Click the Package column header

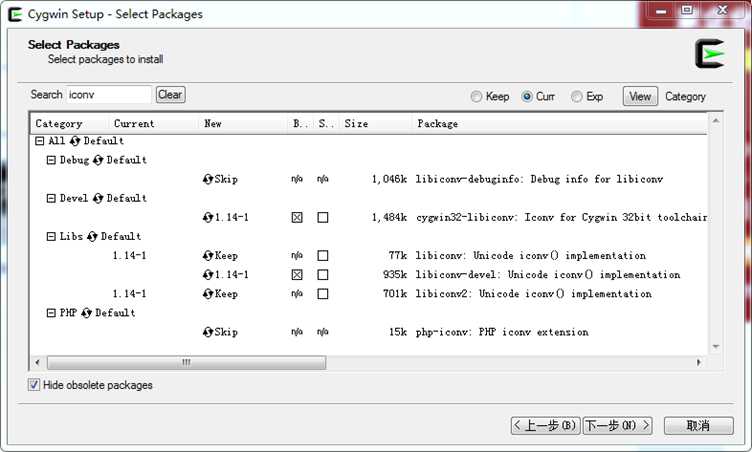[560, 123]
